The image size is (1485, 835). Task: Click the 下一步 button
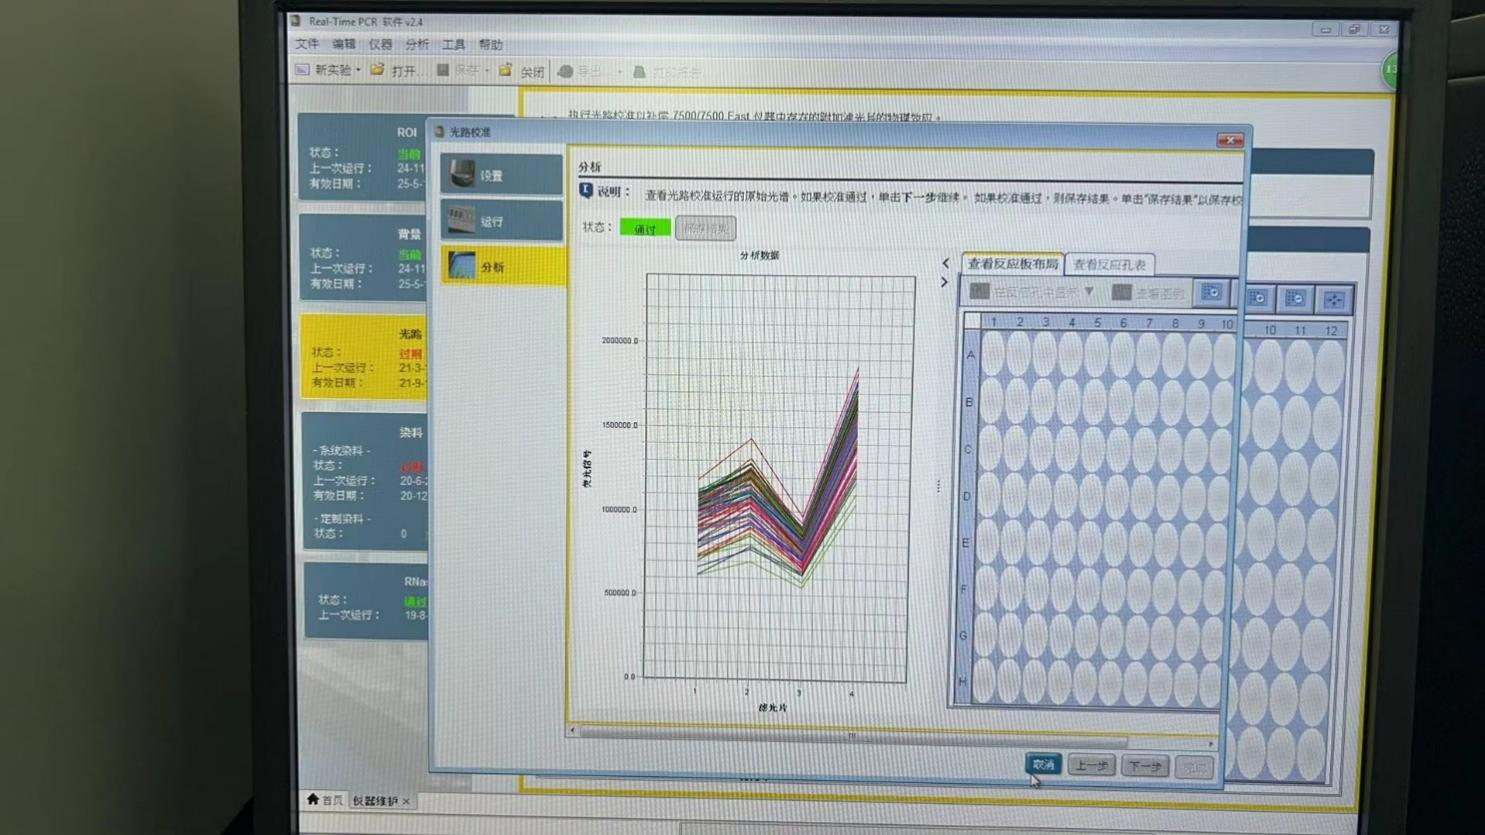pyautogui.click(x=1144, y=767)
